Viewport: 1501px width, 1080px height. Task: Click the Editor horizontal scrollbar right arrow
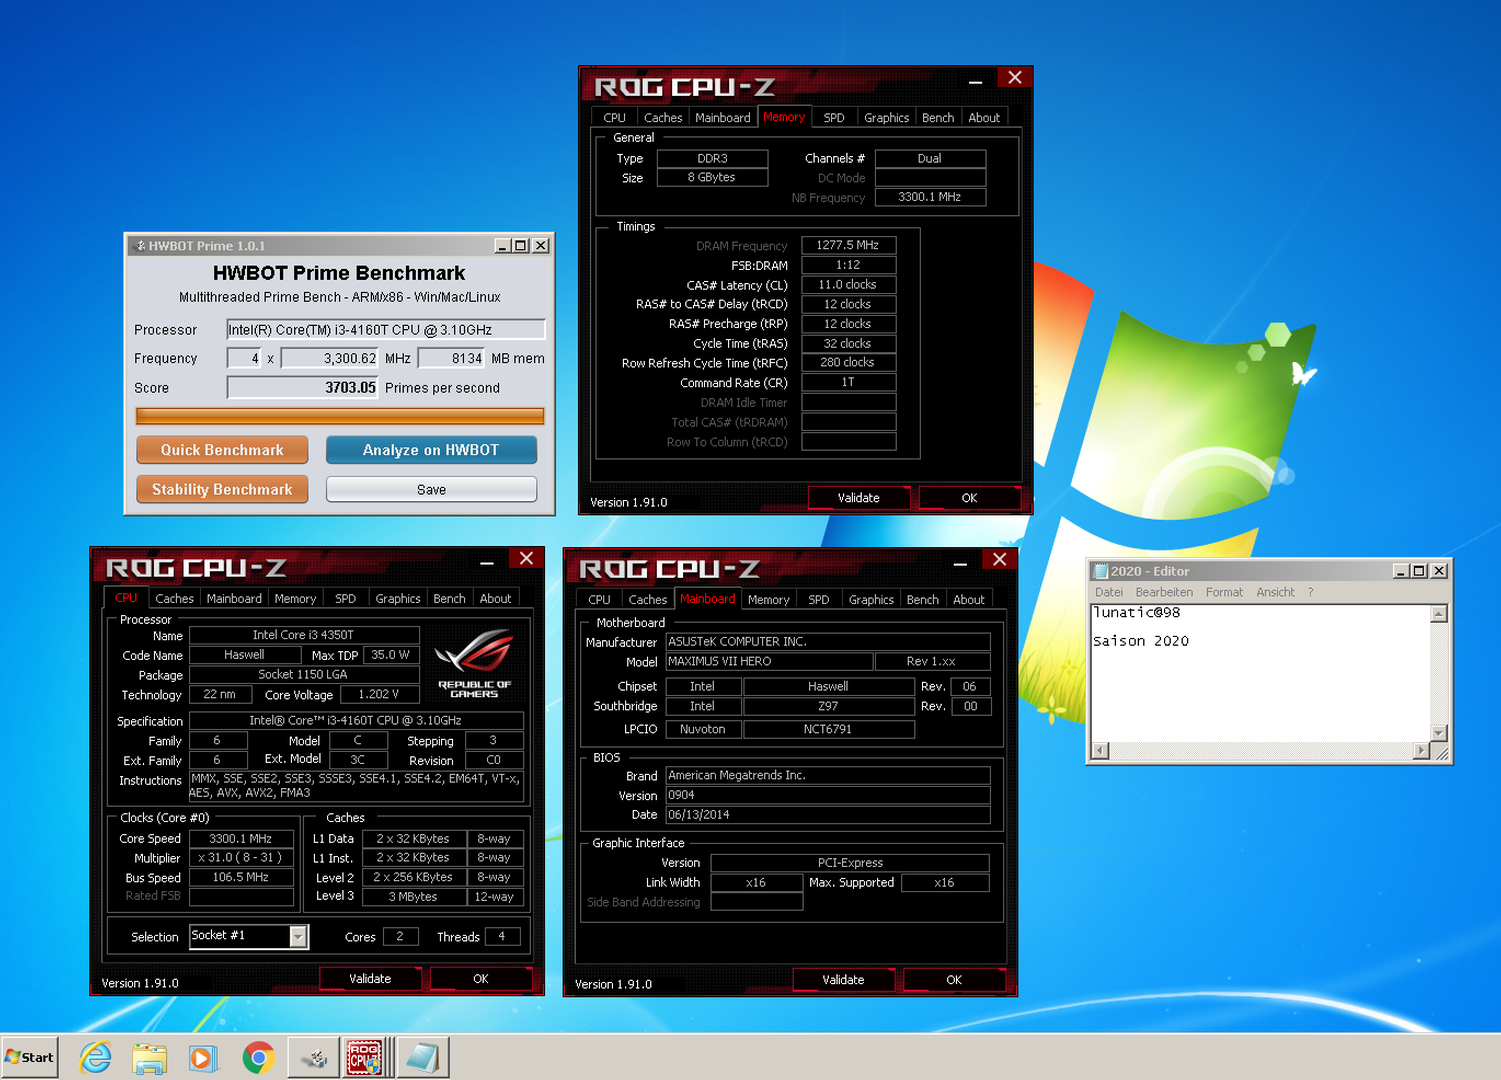1421,751
